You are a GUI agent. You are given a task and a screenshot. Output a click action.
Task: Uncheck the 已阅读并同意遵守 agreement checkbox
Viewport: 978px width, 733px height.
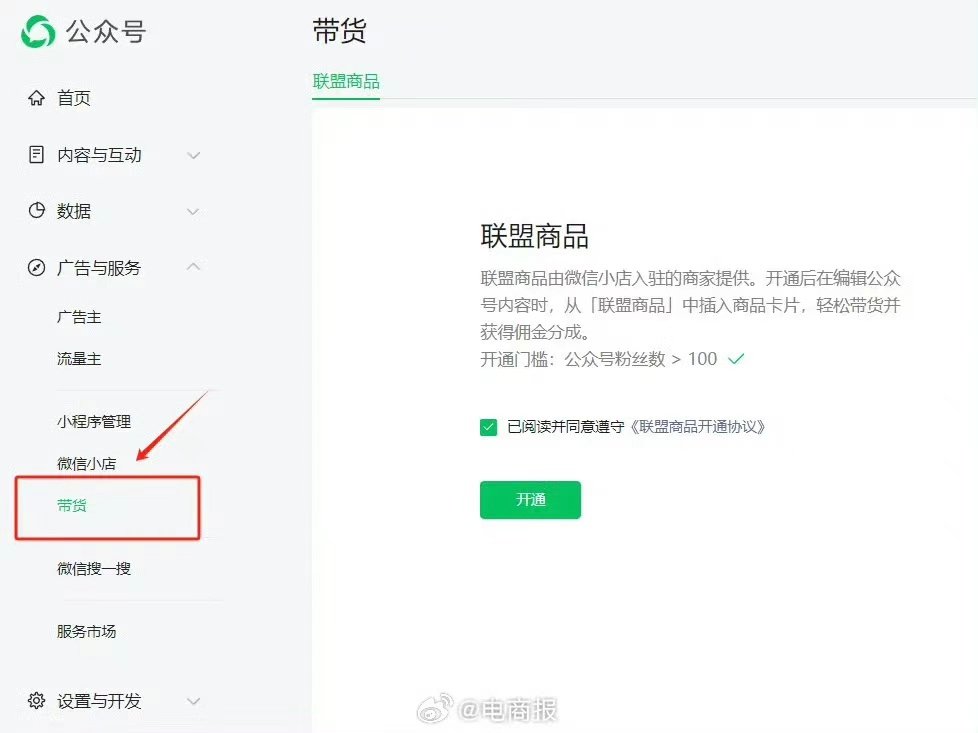[x=488, y=427]
